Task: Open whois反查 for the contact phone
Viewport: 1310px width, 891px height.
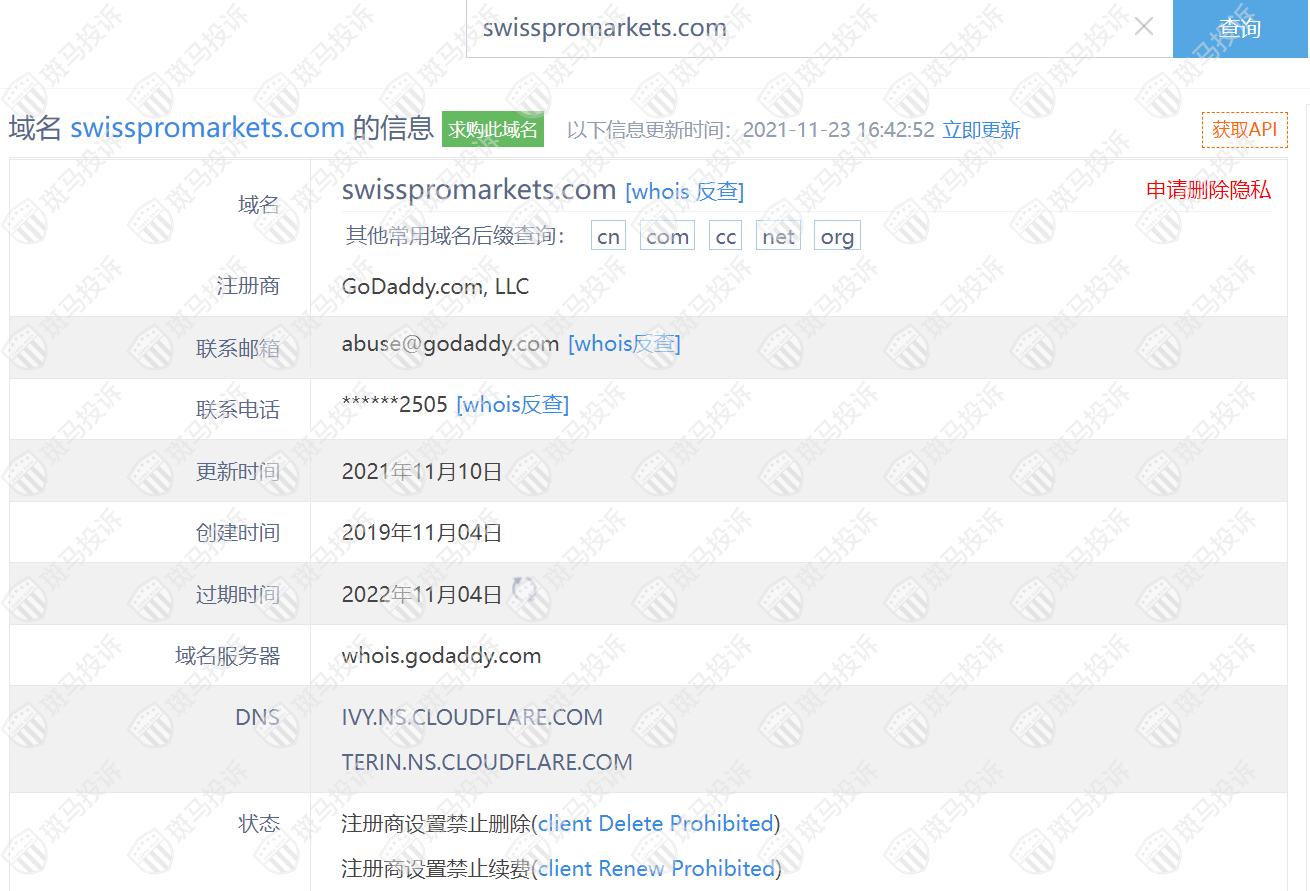Action: click(512, 405)
